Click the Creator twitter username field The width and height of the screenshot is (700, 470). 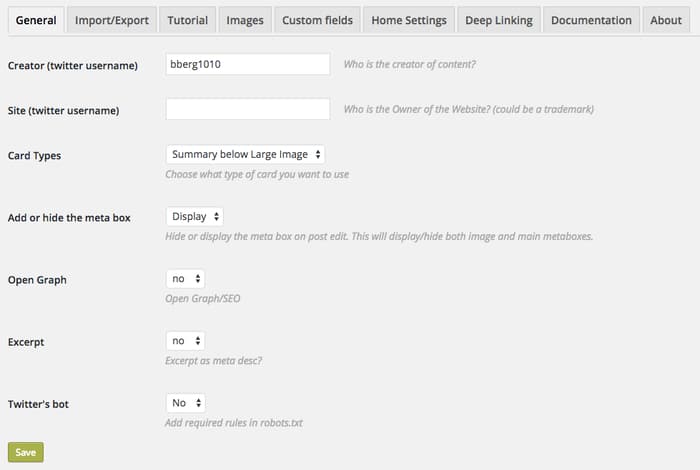coord(247,64)
